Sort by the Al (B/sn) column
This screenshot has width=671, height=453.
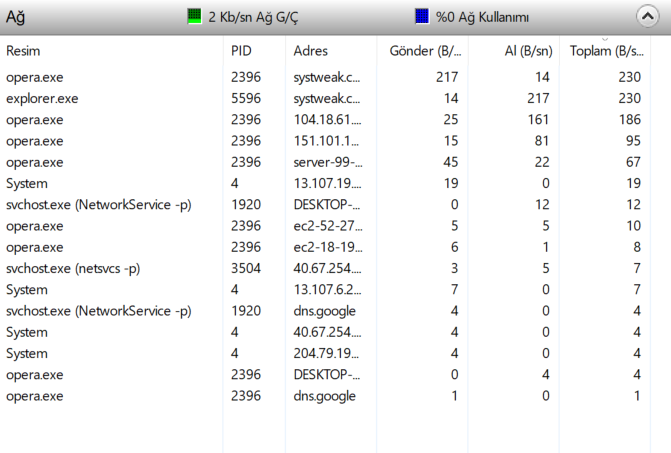coord(528,51)
